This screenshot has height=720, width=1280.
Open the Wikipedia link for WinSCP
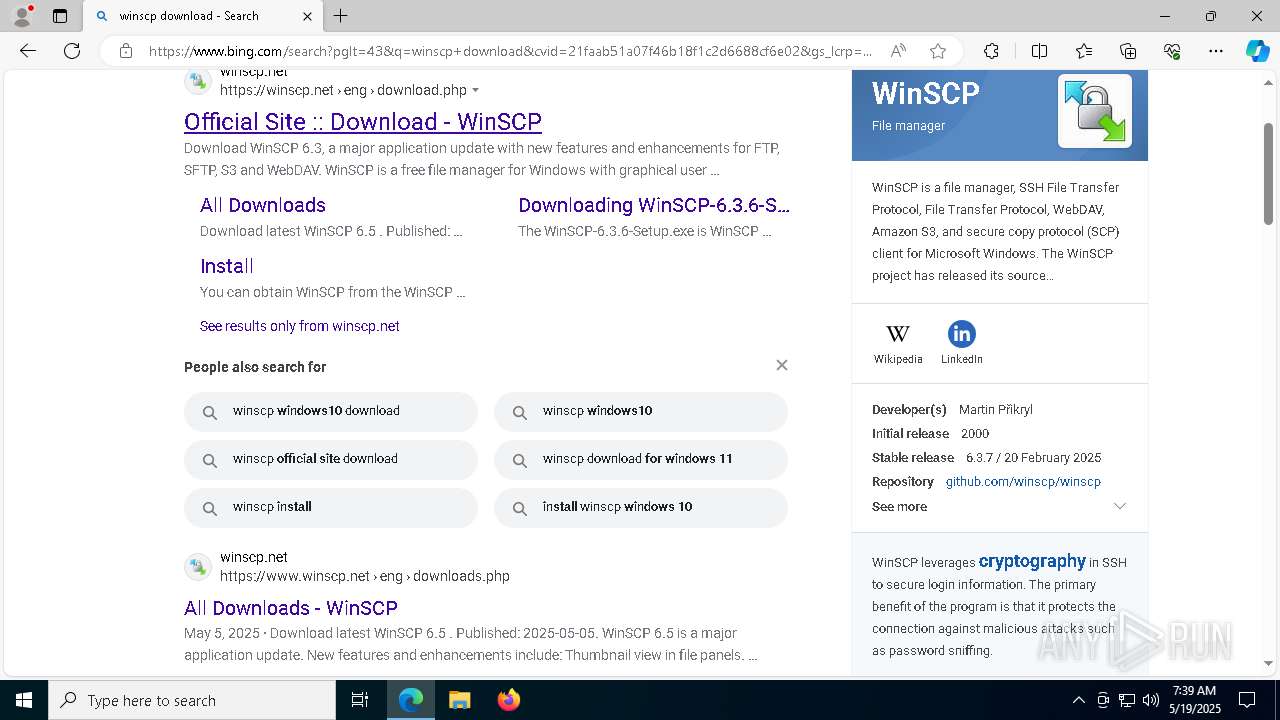(898, 343)
